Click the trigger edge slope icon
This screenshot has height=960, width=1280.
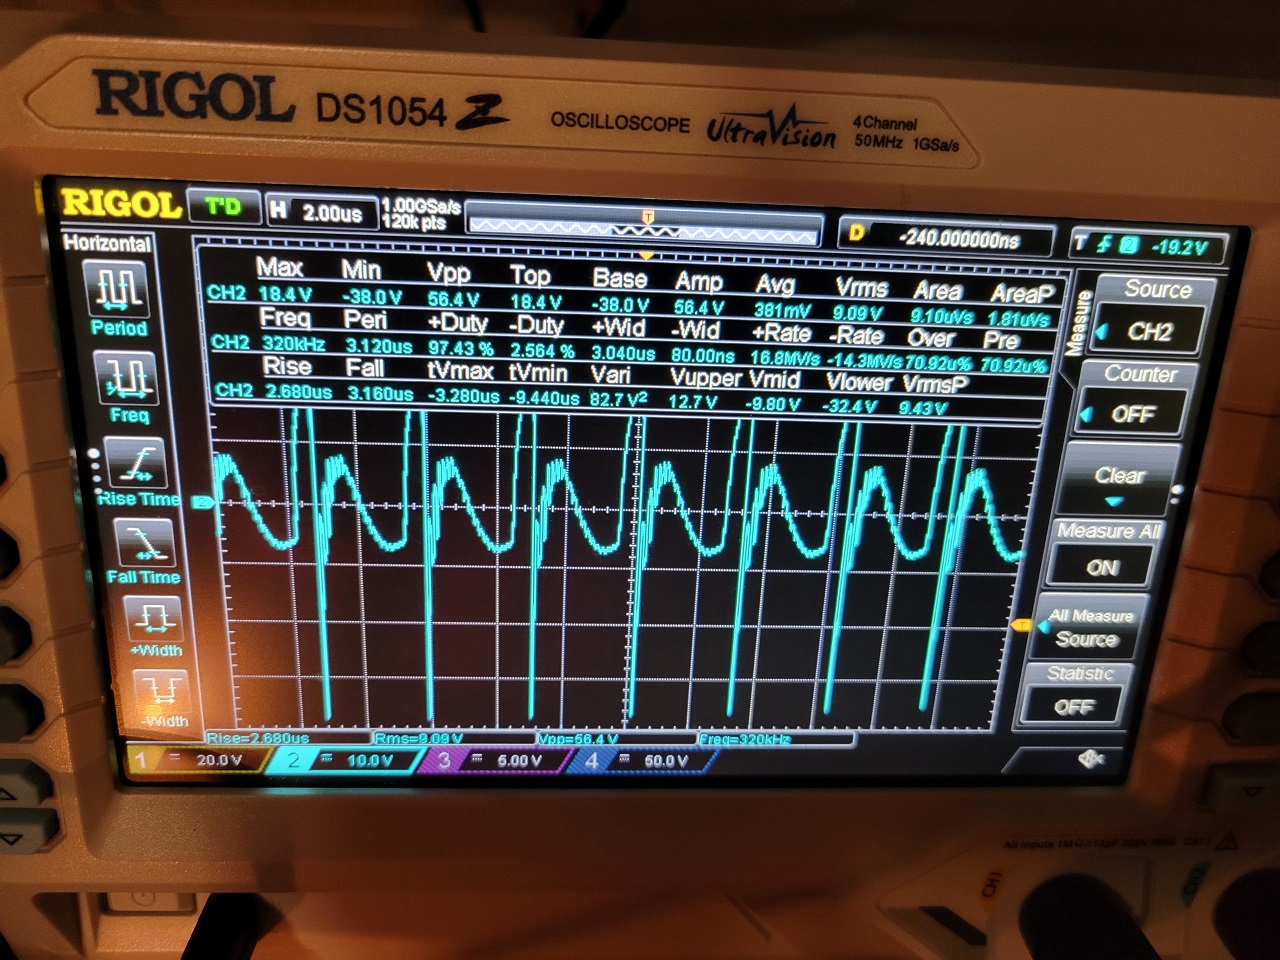pyautogui.click(x=1105, y=244)
